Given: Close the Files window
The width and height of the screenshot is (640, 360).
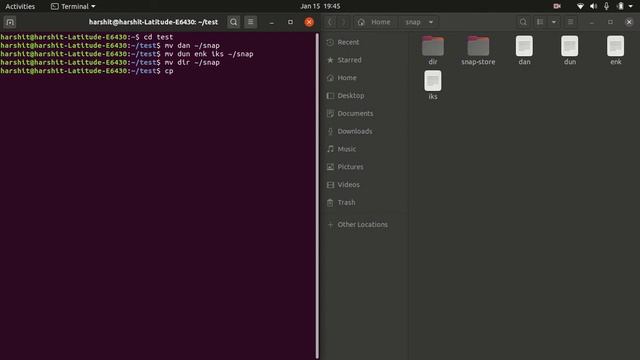Looking at the screenshot, I should [x=629, y=22].
